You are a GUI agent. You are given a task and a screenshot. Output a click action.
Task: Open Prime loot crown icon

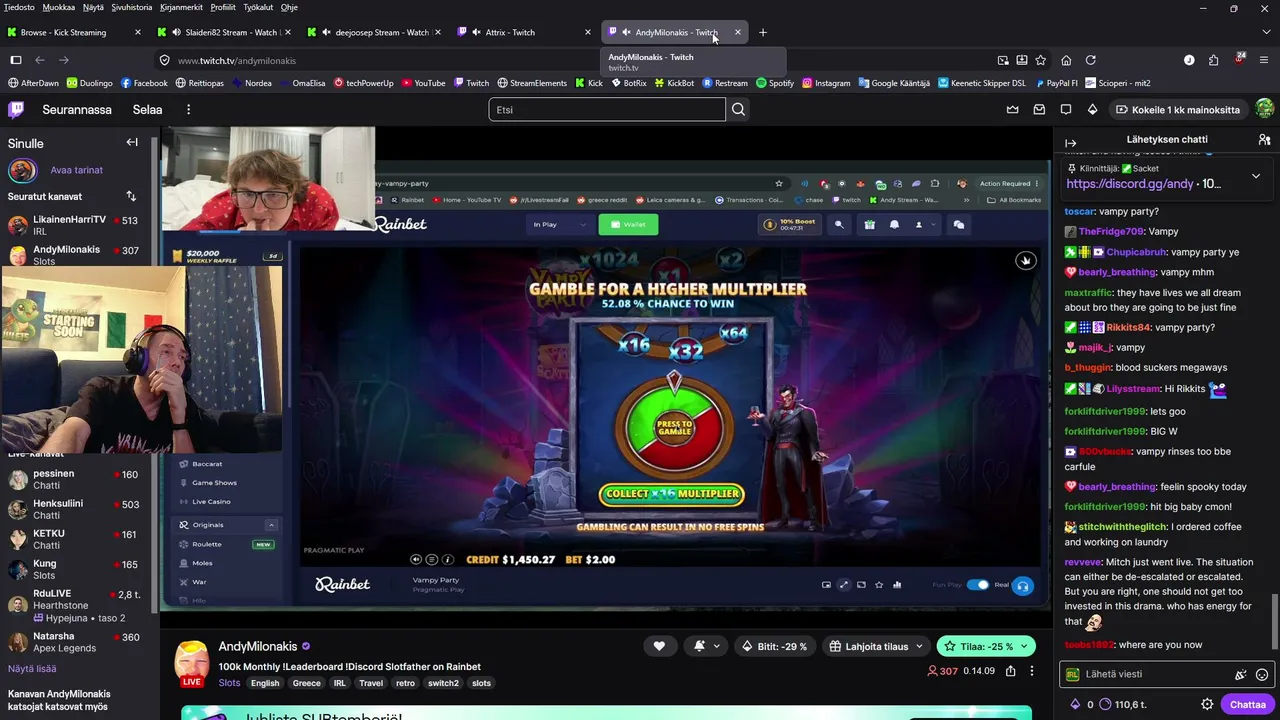point(1013,110)
